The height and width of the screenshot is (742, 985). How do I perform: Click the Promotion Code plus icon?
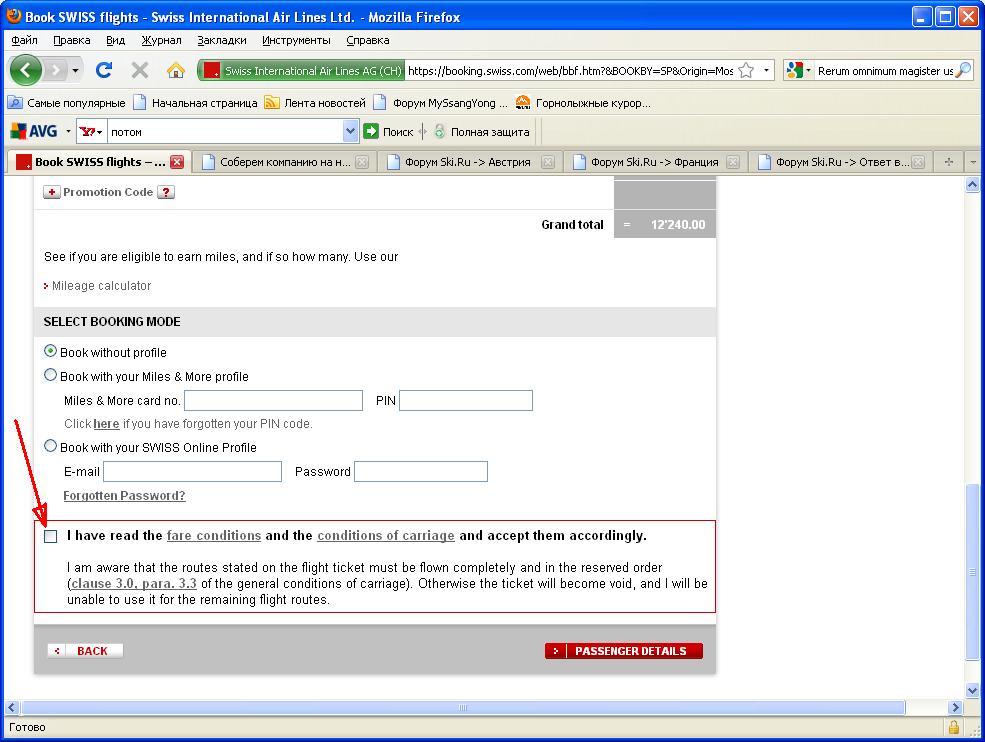coord(52,192)
